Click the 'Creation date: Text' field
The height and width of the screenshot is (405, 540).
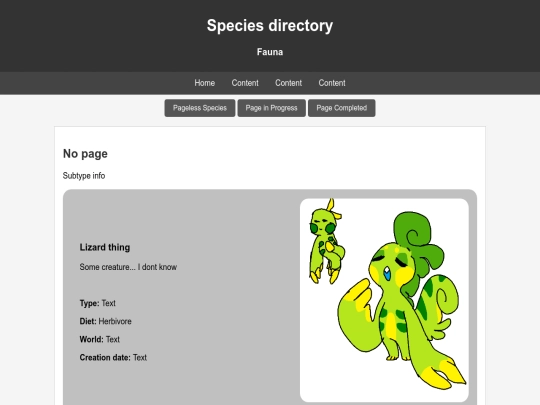[x=113, y=357]
